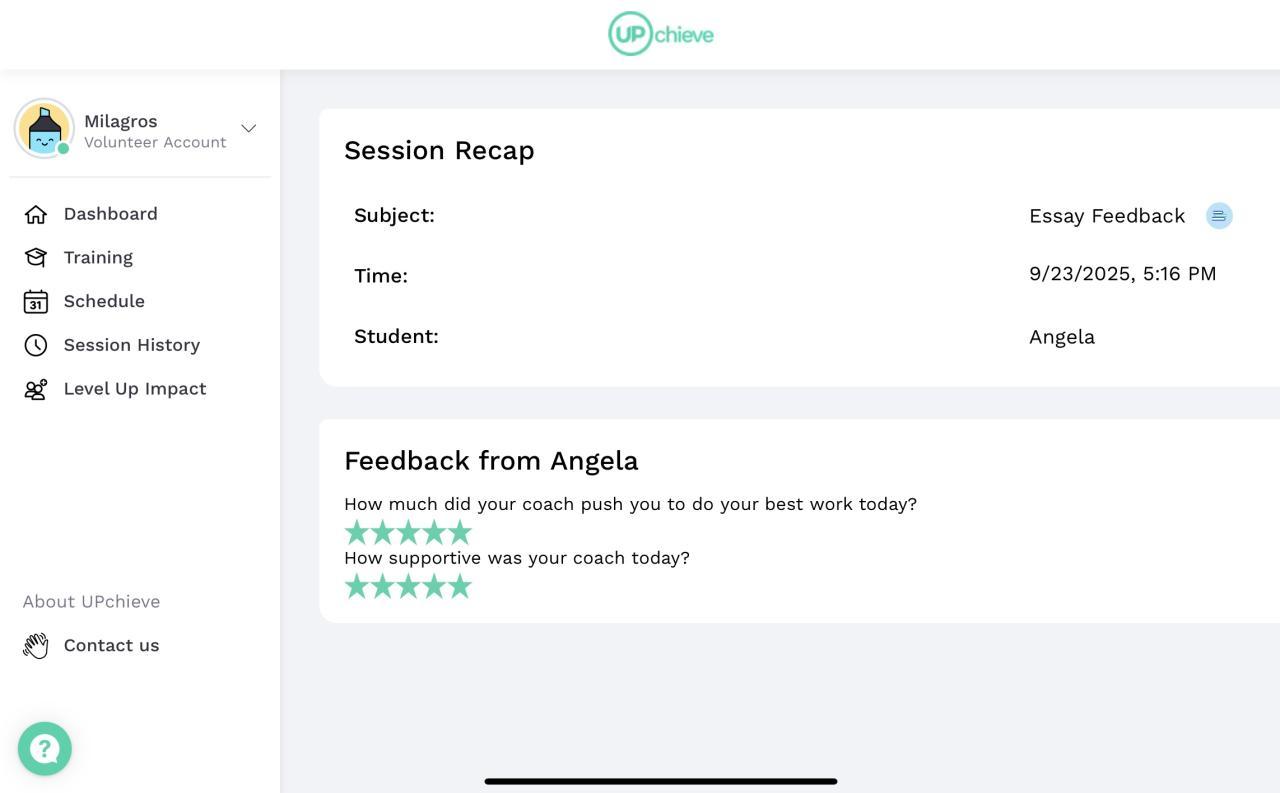
Task: Open the Dashboard menu item
Action: coord(110,214)
